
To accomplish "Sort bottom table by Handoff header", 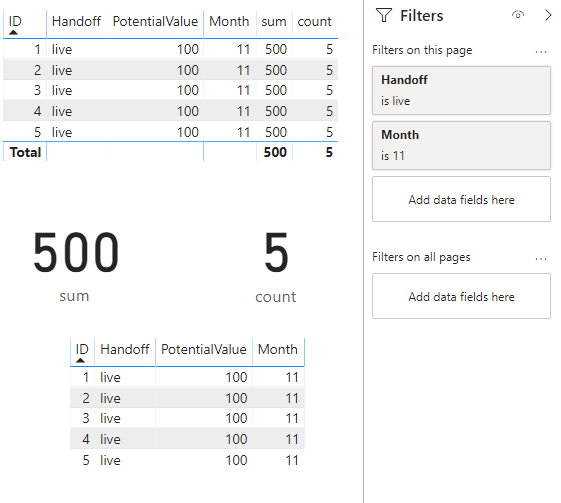I will tap(125, 349).
